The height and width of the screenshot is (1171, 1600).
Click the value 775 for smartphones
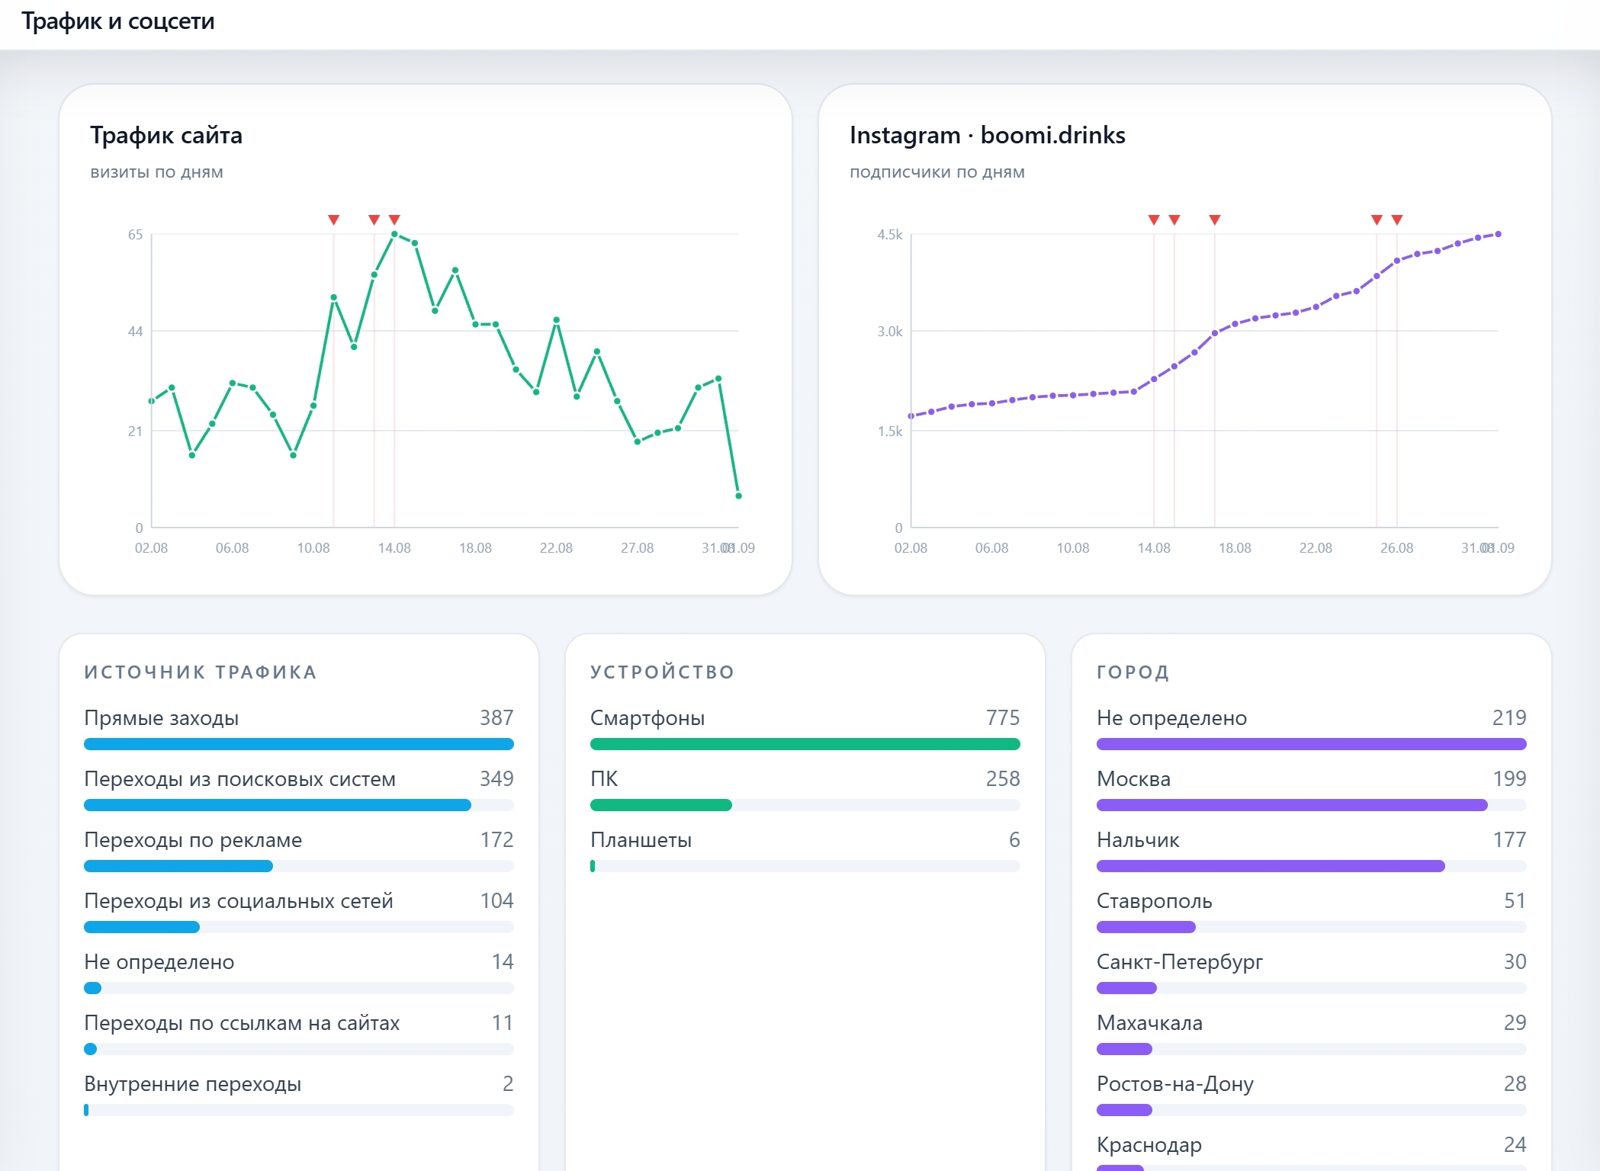point(1002,718)
